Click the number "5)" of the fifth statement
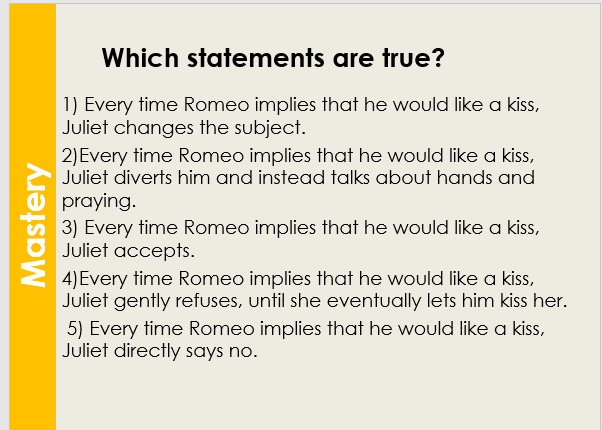Image resolution: width=602 pixels, height=430 pixels. coord(75,329)
